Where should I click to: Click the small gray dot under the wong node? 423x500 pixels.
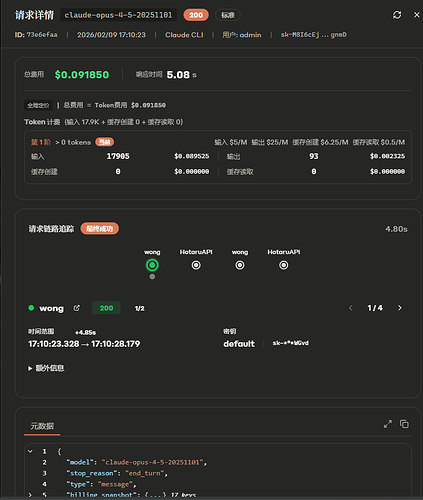(x=152, y=277)
